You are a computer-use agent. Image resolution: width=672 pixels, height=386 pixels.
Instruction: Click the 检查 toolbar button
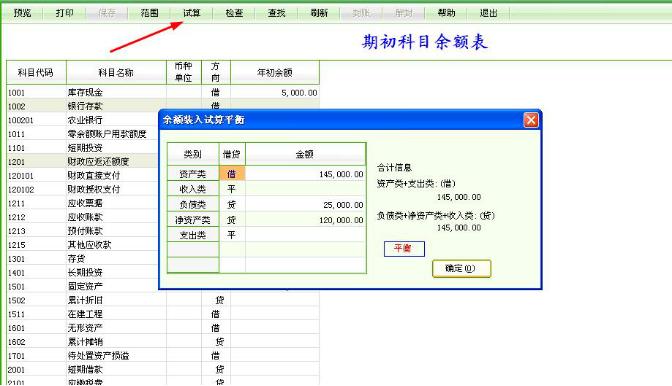234,13
